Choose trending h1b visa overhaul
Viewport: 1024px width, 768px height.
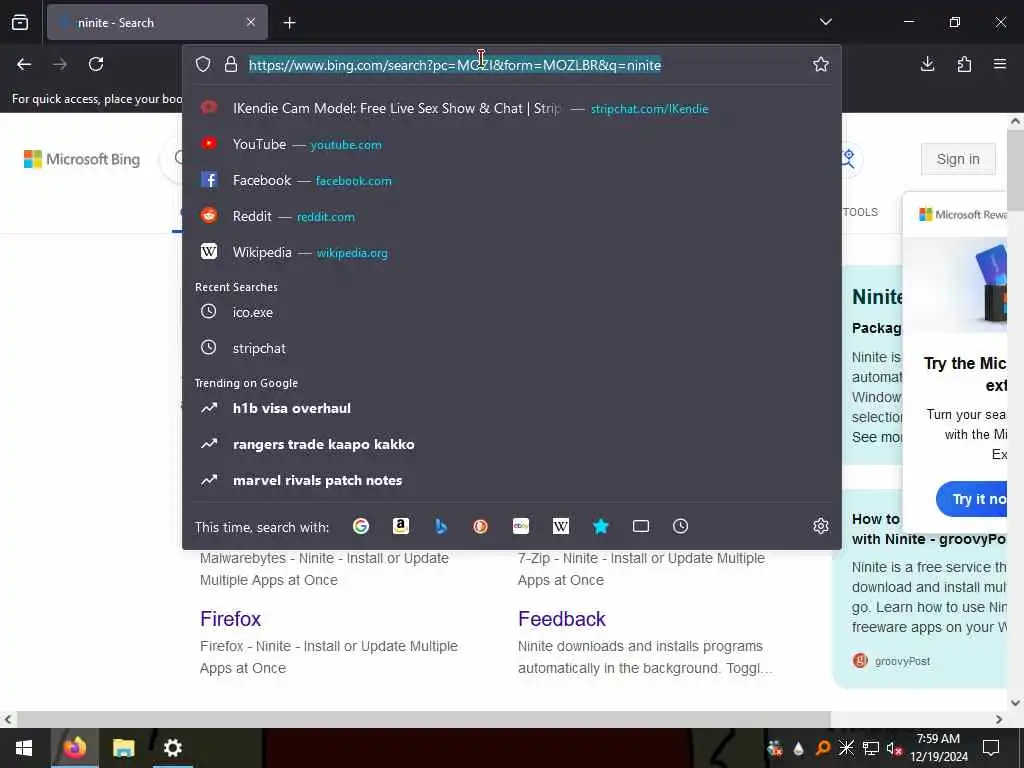[x=512, y=408]
